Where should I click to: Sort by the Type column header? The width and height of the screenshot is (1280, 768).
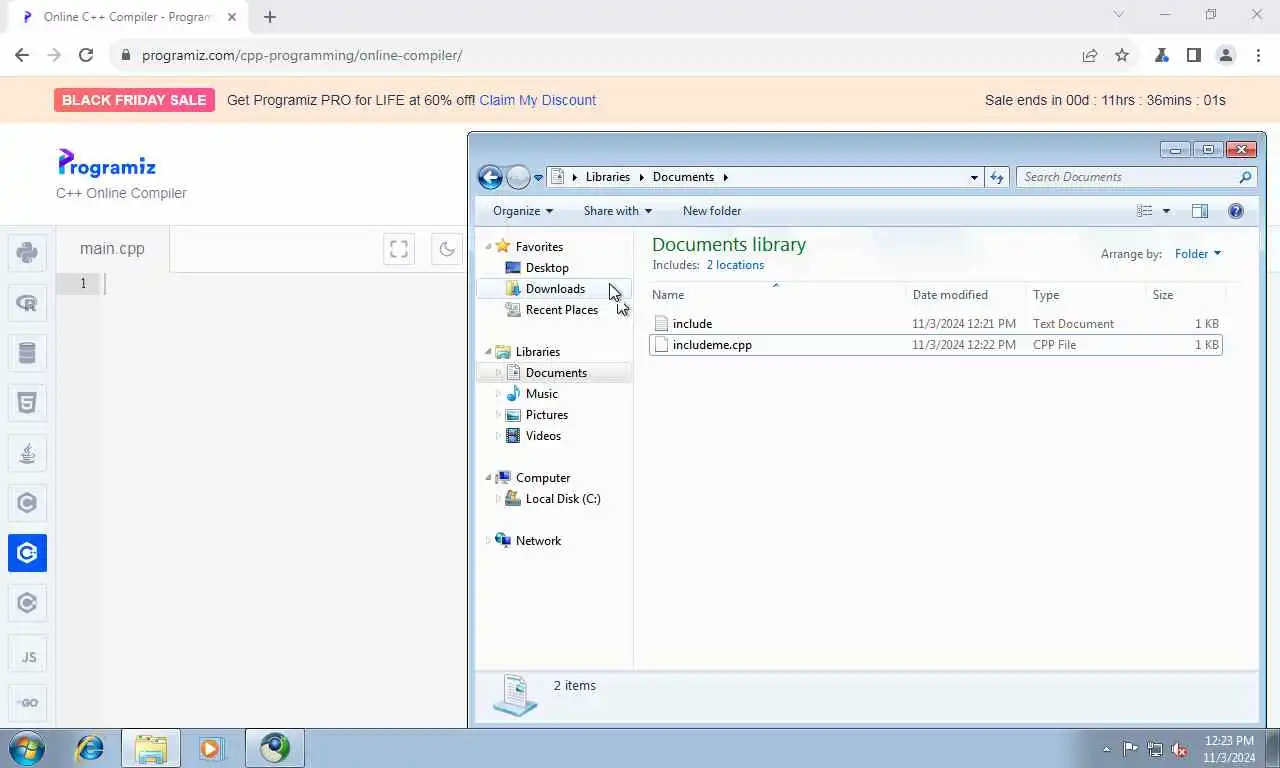click(1086, 295)
